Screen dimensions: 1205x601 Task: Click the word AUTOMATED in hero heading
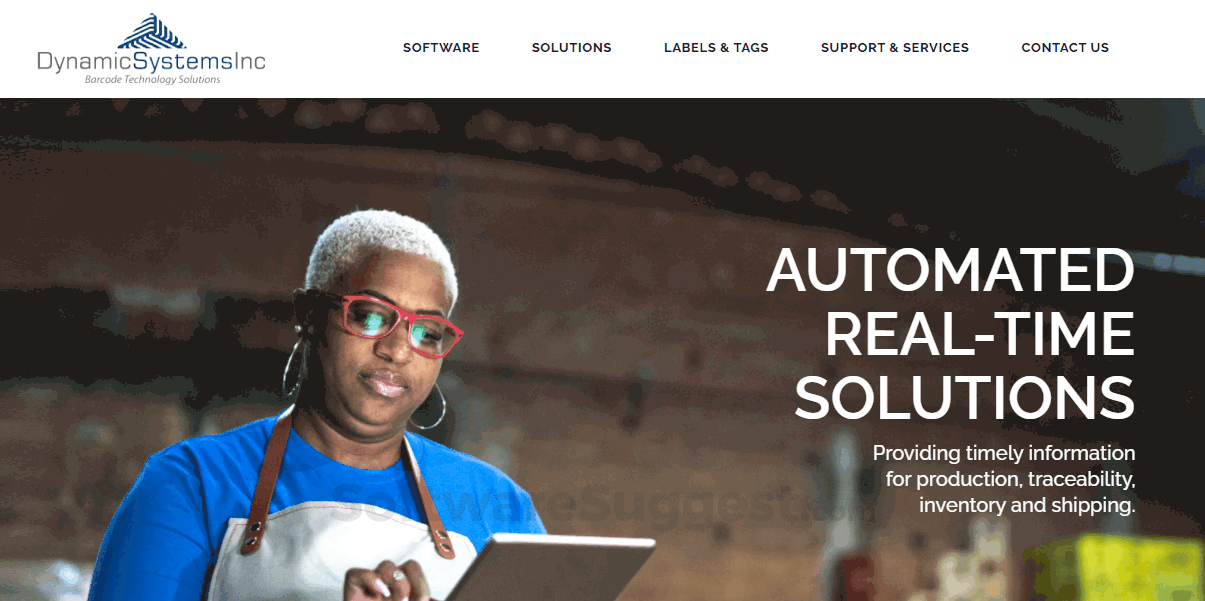pos(951,269)
